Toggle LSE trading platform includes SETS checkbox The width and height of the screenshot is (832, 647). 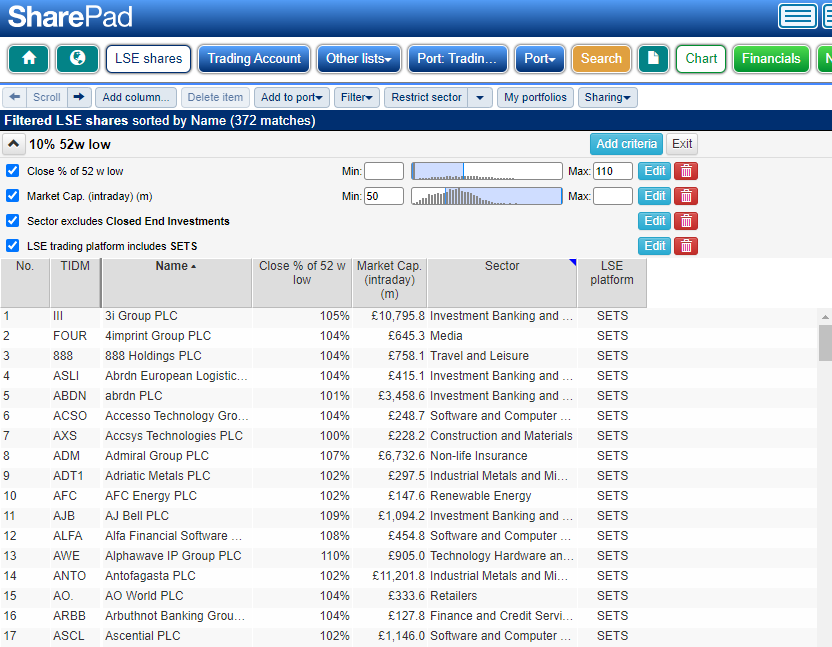pos(13,246)
